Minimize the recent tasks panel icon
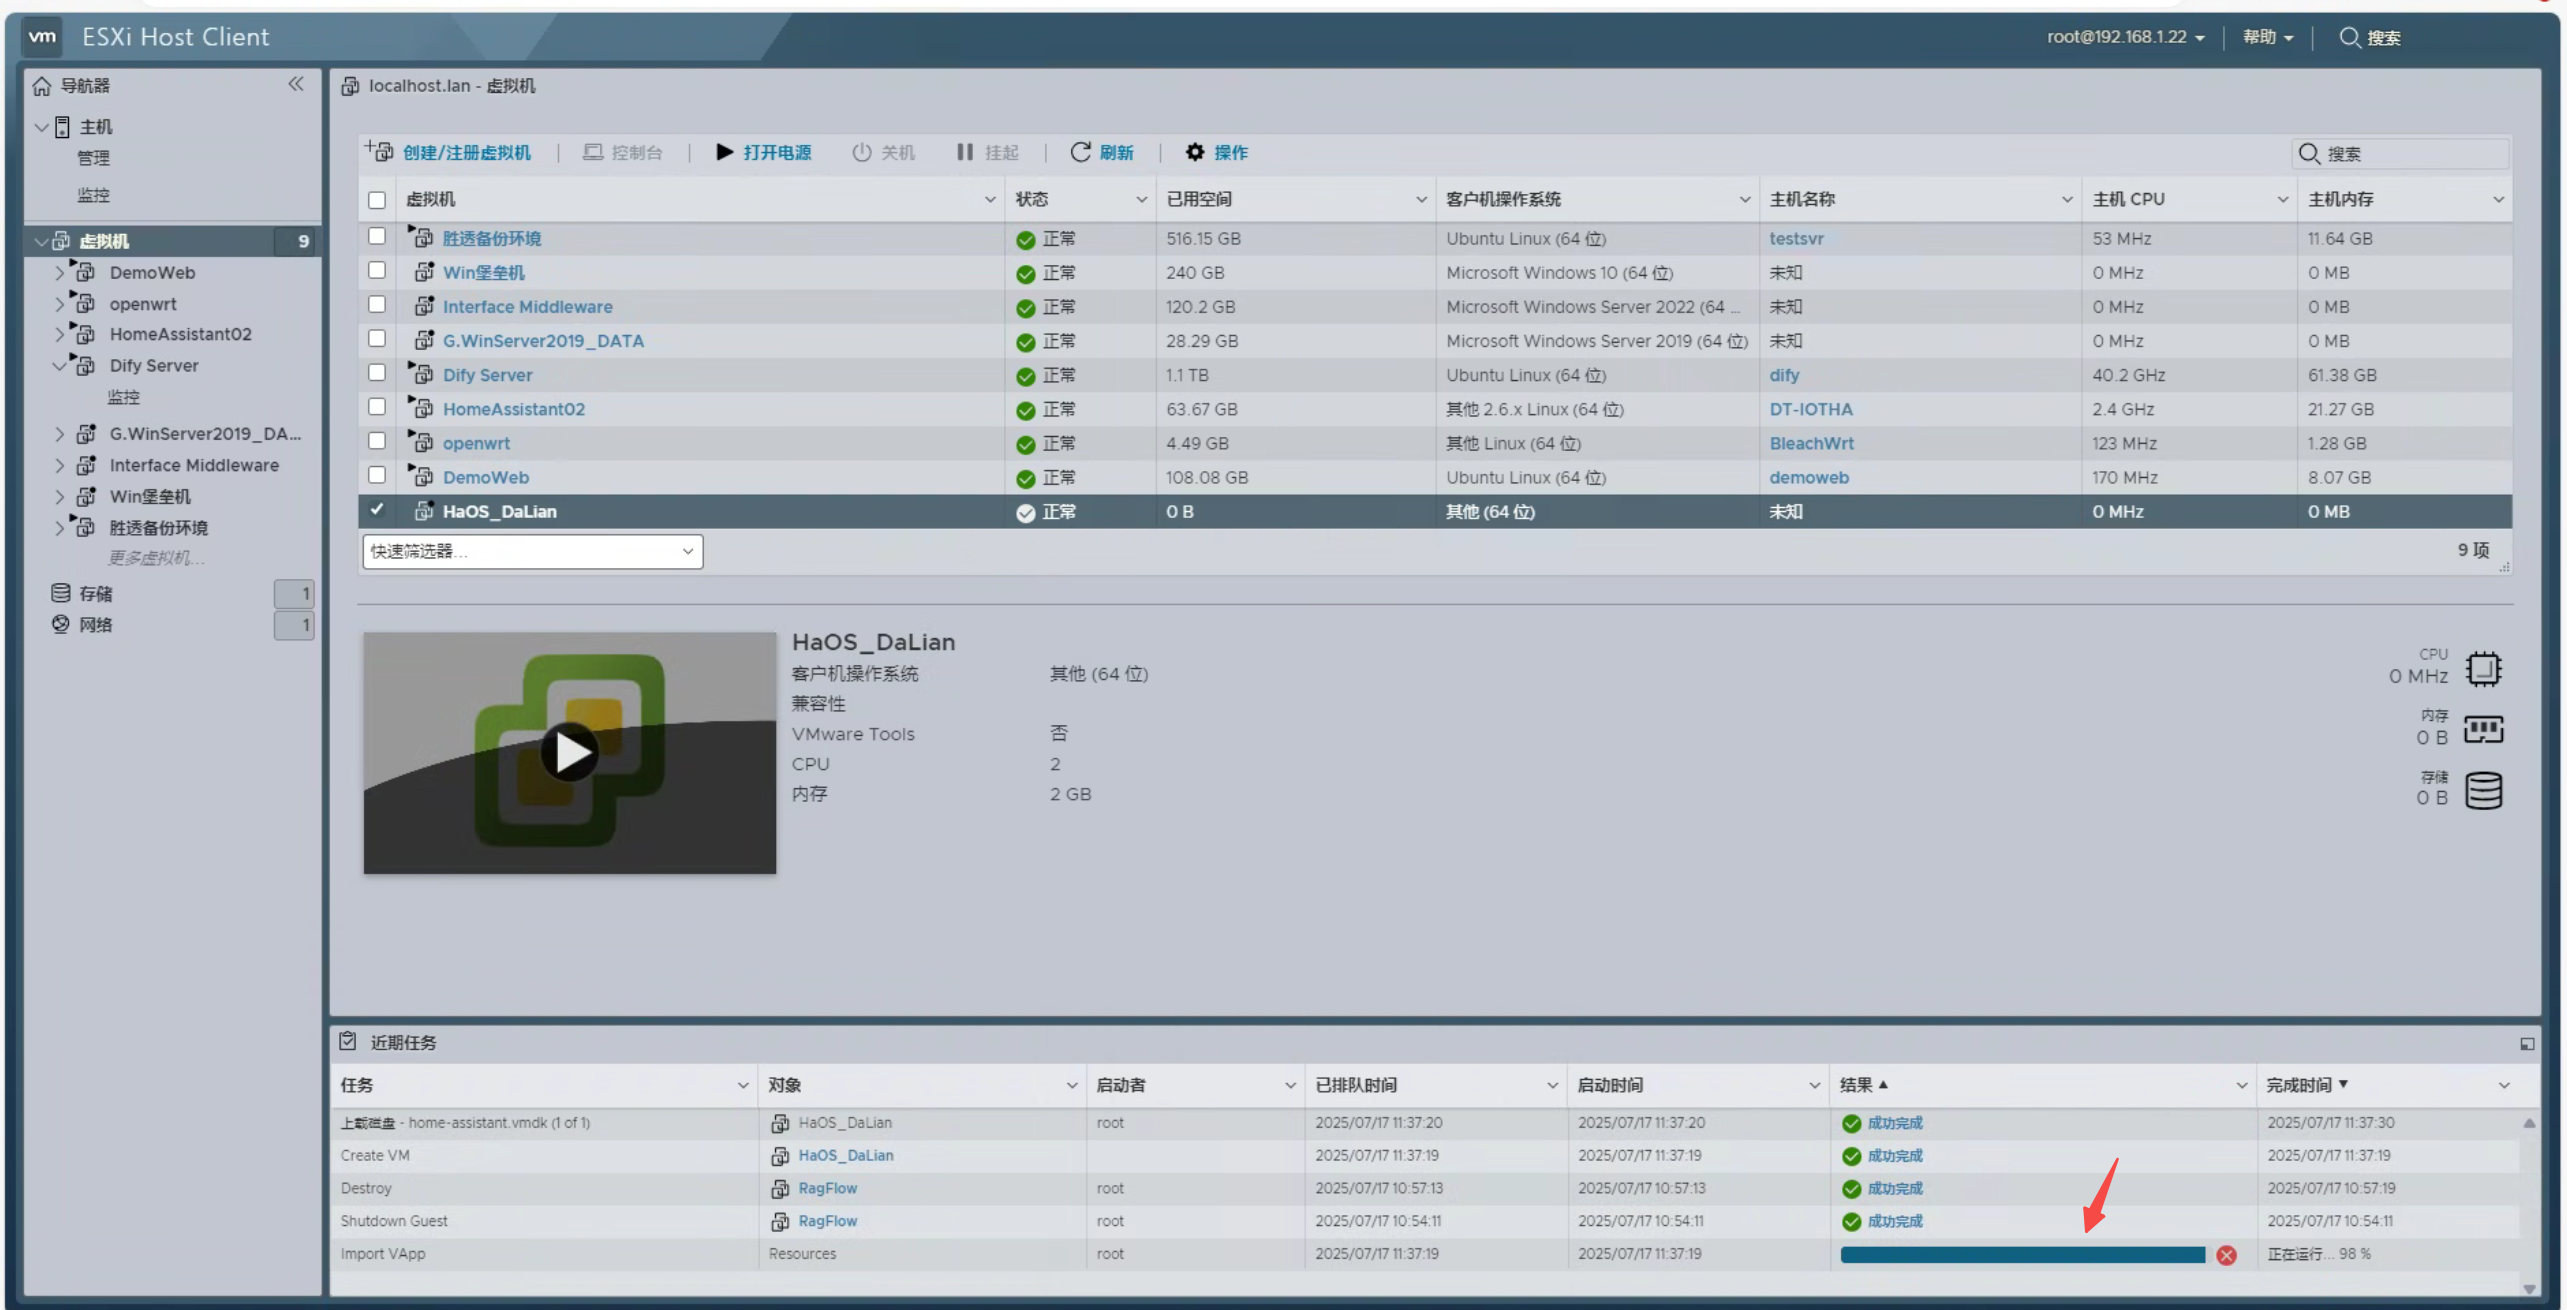 coord(2527,1043)
